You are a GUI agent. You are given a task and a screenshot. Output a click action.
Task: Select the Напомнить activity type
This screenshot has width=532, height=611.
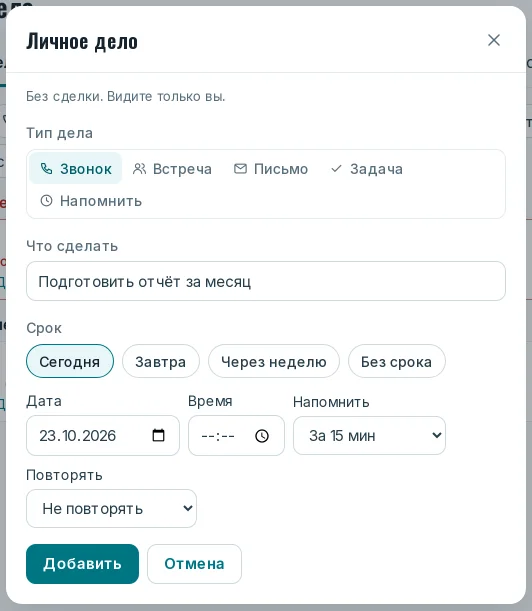point(91,201)
